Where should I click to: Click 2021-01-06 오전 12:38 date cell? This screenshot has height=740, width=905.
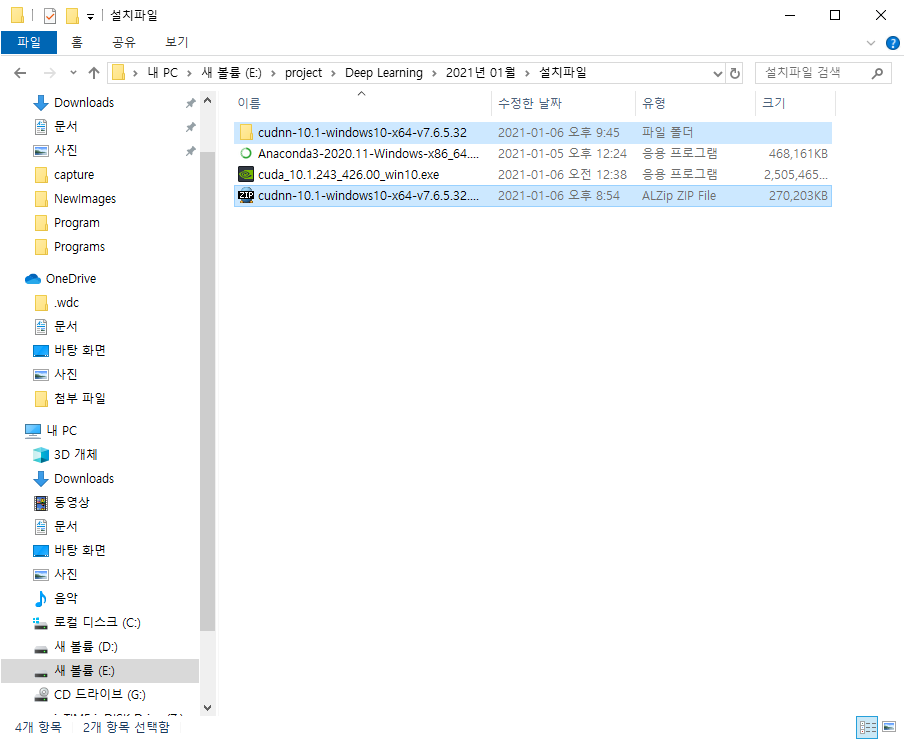tap(562, 175)
